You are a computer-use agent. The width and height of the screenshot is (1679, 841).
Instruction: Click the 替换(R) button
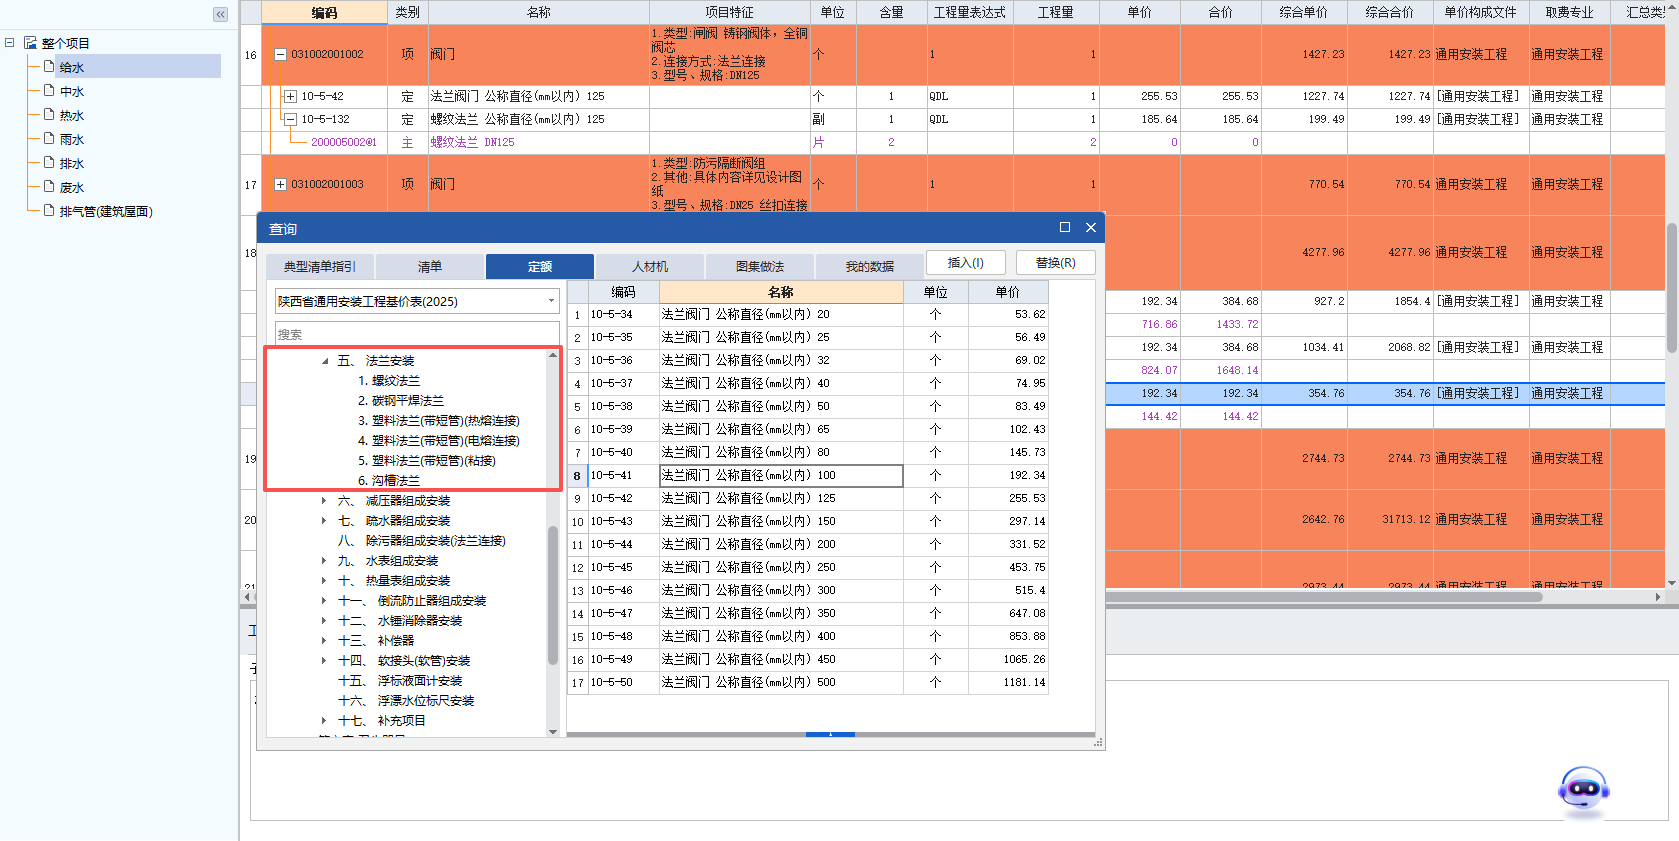(1056, 263)
